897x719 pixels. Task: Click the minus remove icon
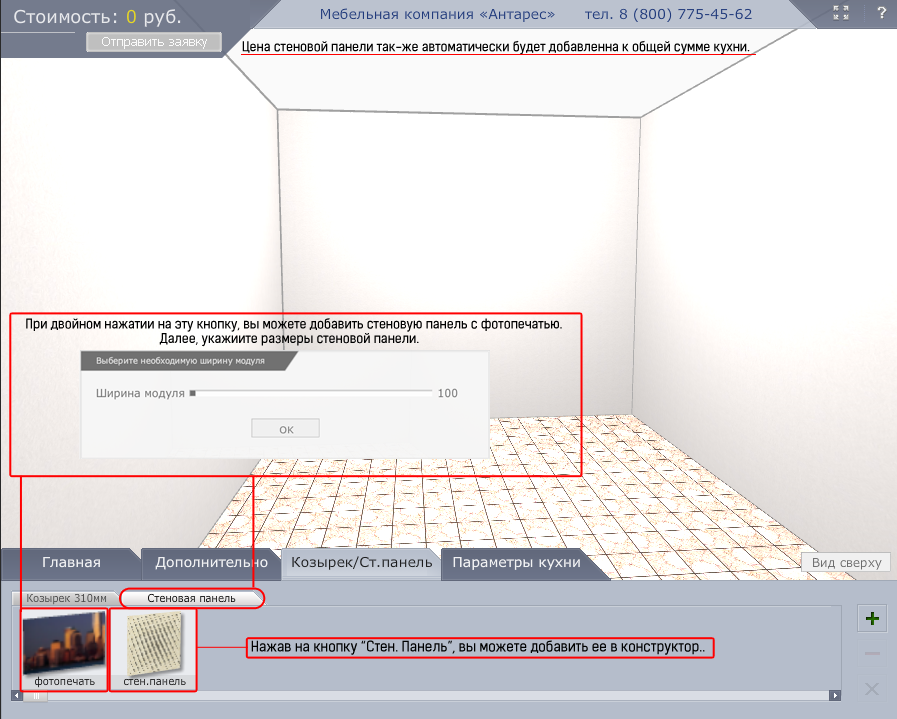tap(872, 653)
